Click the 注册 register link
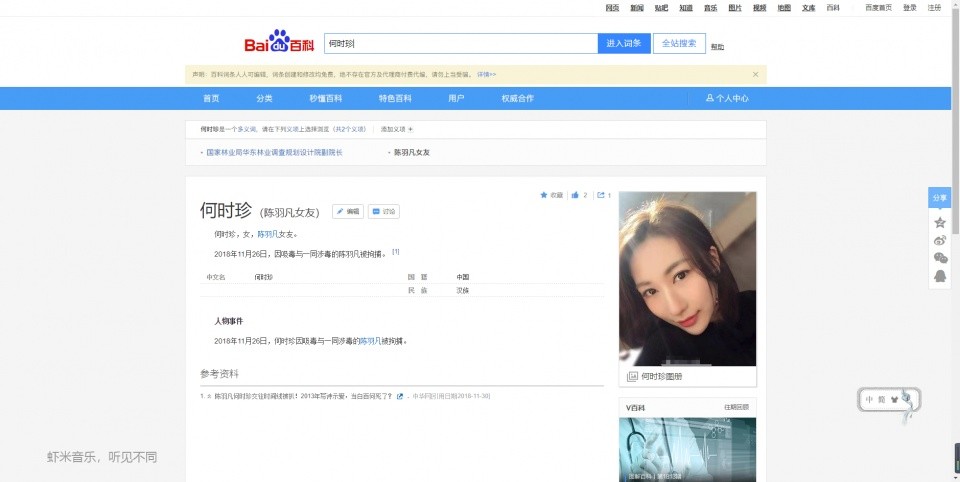 934,8
